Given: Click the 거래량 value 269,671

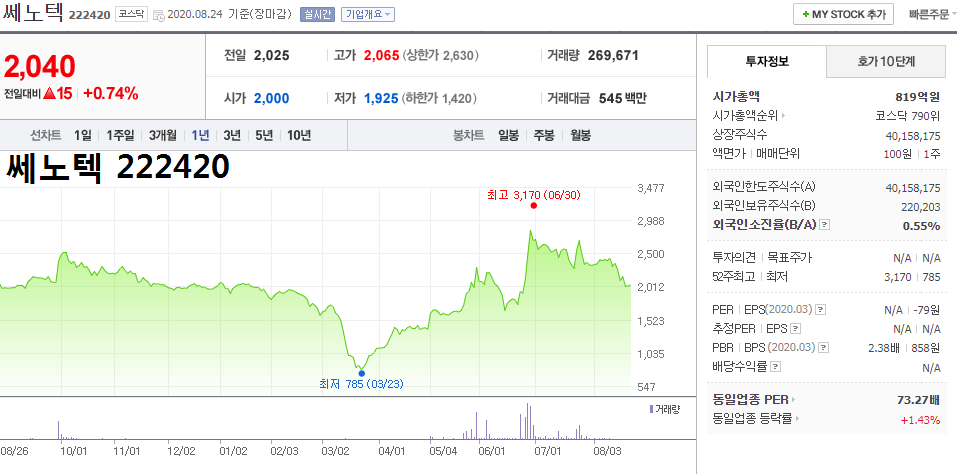Looking at the screenshot, I should tap(613, 56).
